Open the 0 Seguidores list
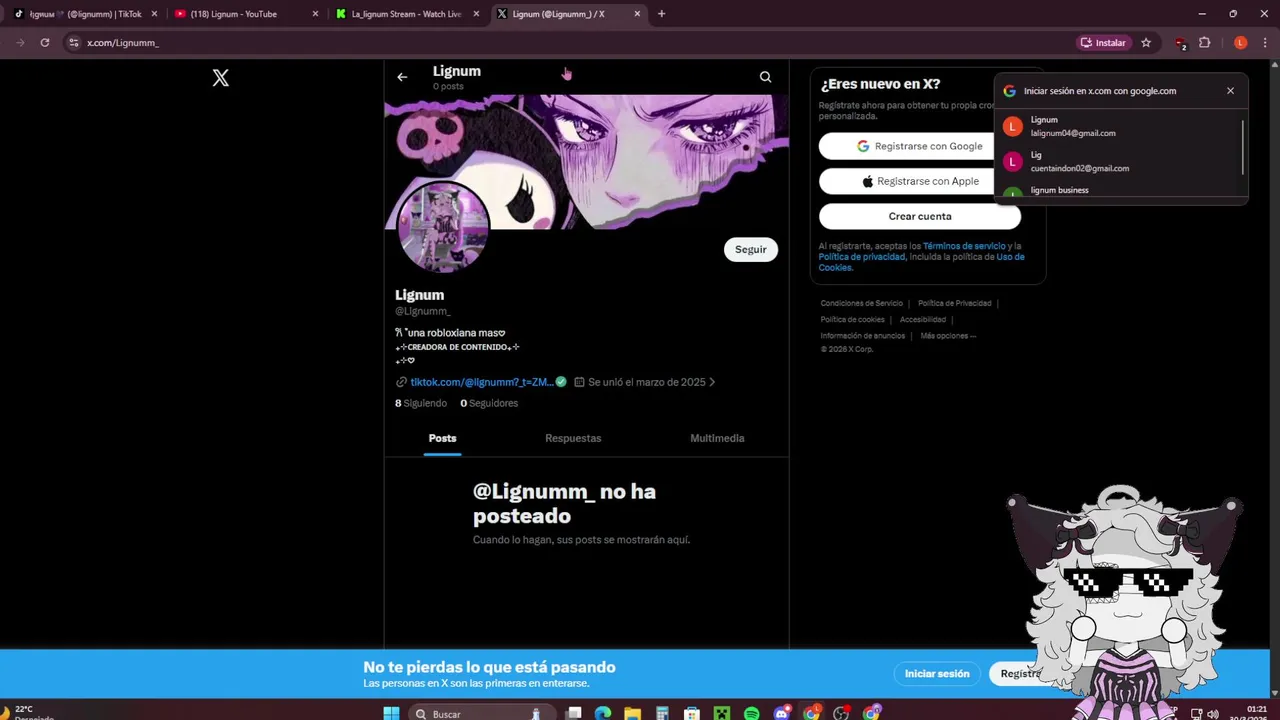This screenshot has height=720, width=1280. pyautogui.click(x=489, y=403)
